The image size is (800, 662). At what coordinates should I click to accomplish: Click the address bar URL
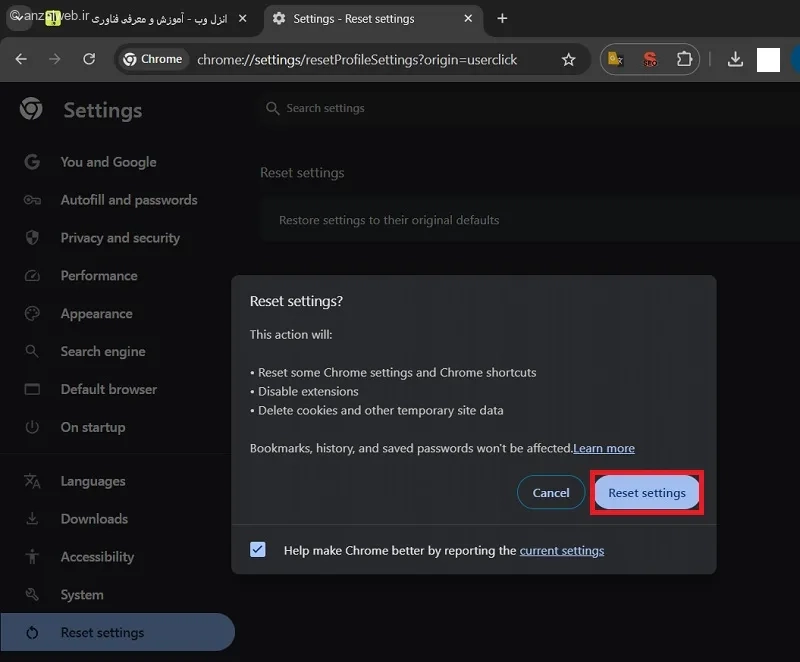[x=357, y=60]
